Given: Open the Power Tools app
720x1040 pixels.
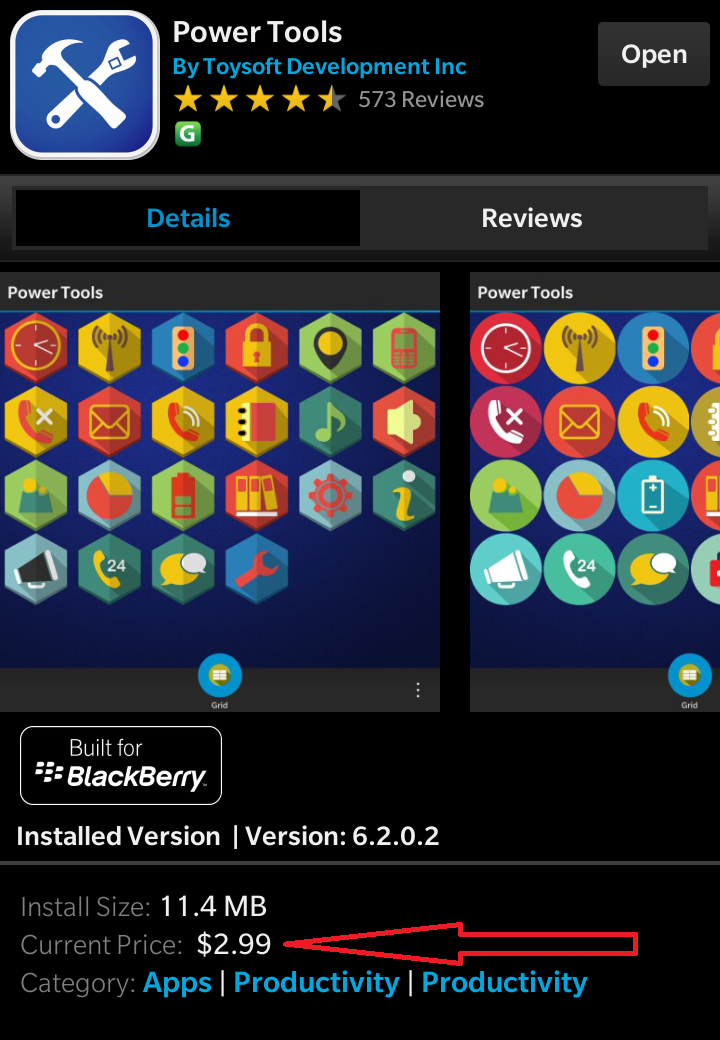Looking at the screenshot, I should 653,54.
